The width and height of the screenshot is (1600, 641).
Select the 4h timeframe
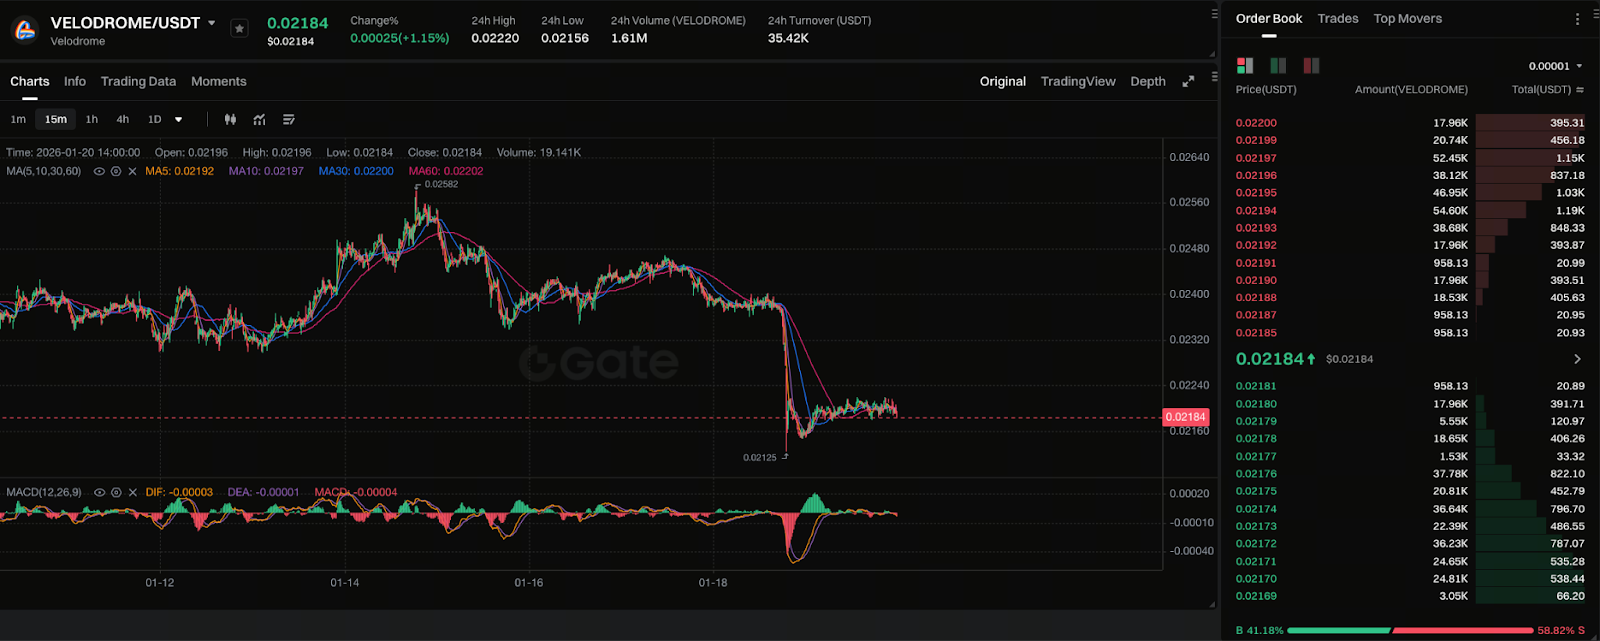[123, 119]
